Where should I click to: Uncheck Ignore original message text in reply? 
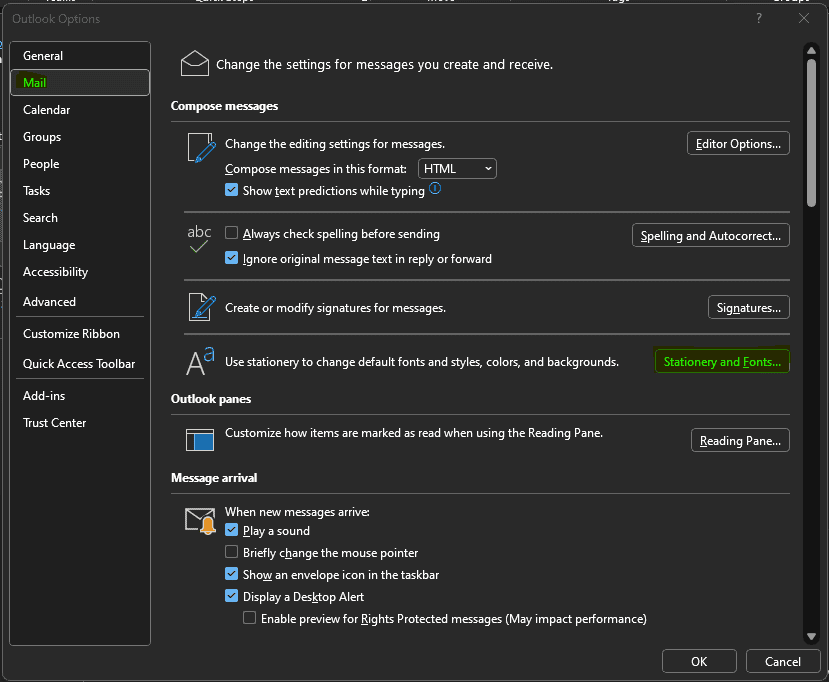pyautogui.click(x=231, y=257)
